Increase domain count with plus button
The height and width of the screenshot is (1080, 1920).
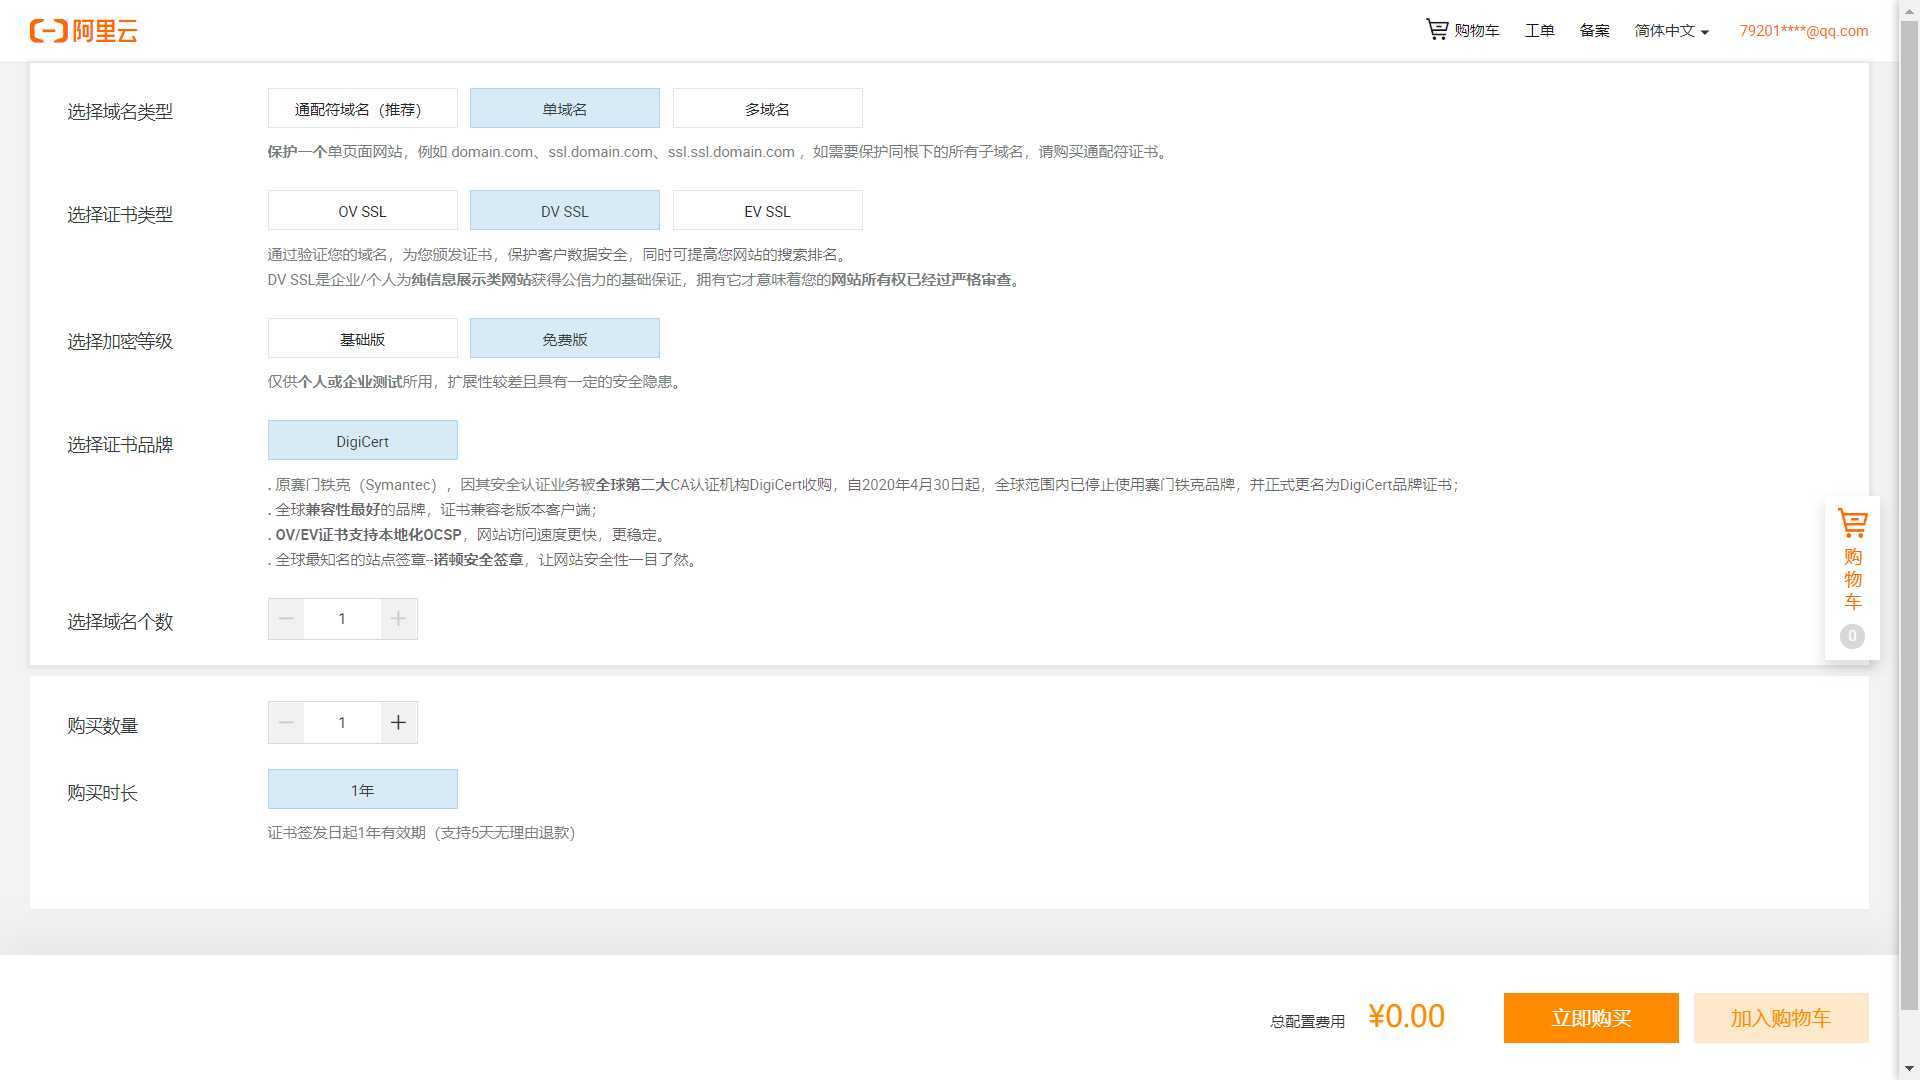point(398,618)
